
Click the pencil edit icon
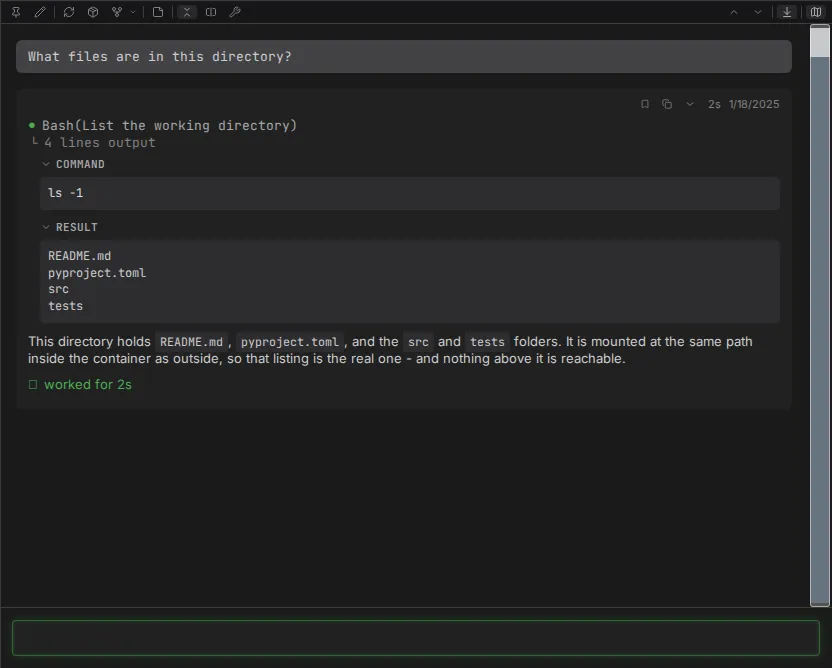(x=40, y=12)
